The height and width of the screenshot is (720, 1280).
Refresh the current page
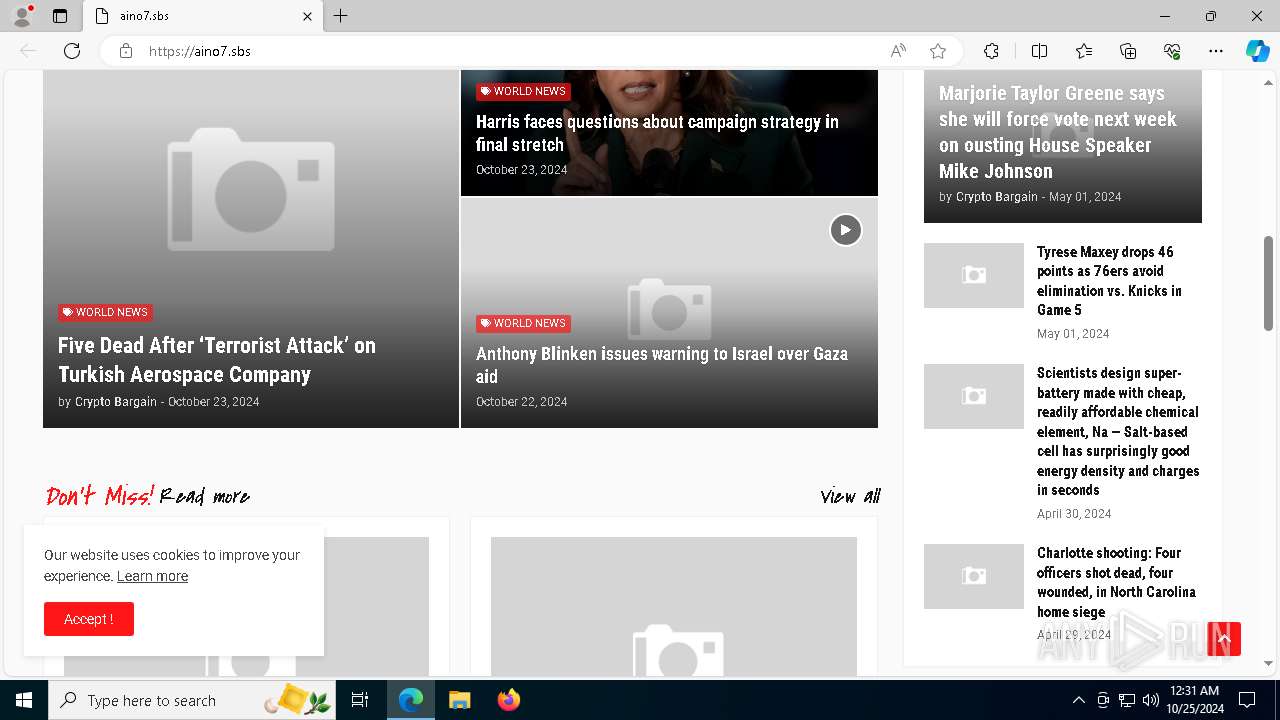[x=72, y=51]
